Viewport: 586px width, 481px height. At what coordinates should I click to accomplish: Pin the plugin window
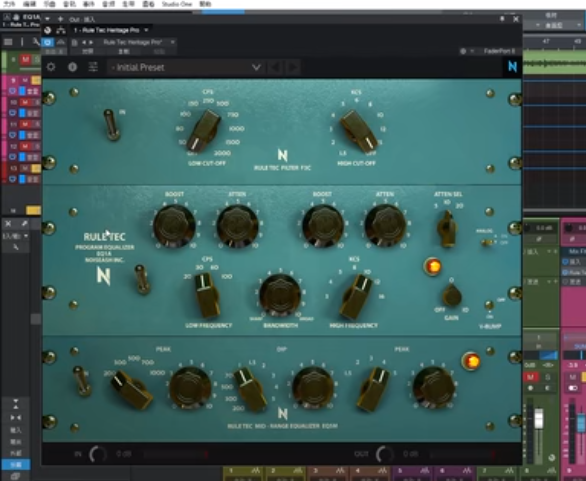502,19
